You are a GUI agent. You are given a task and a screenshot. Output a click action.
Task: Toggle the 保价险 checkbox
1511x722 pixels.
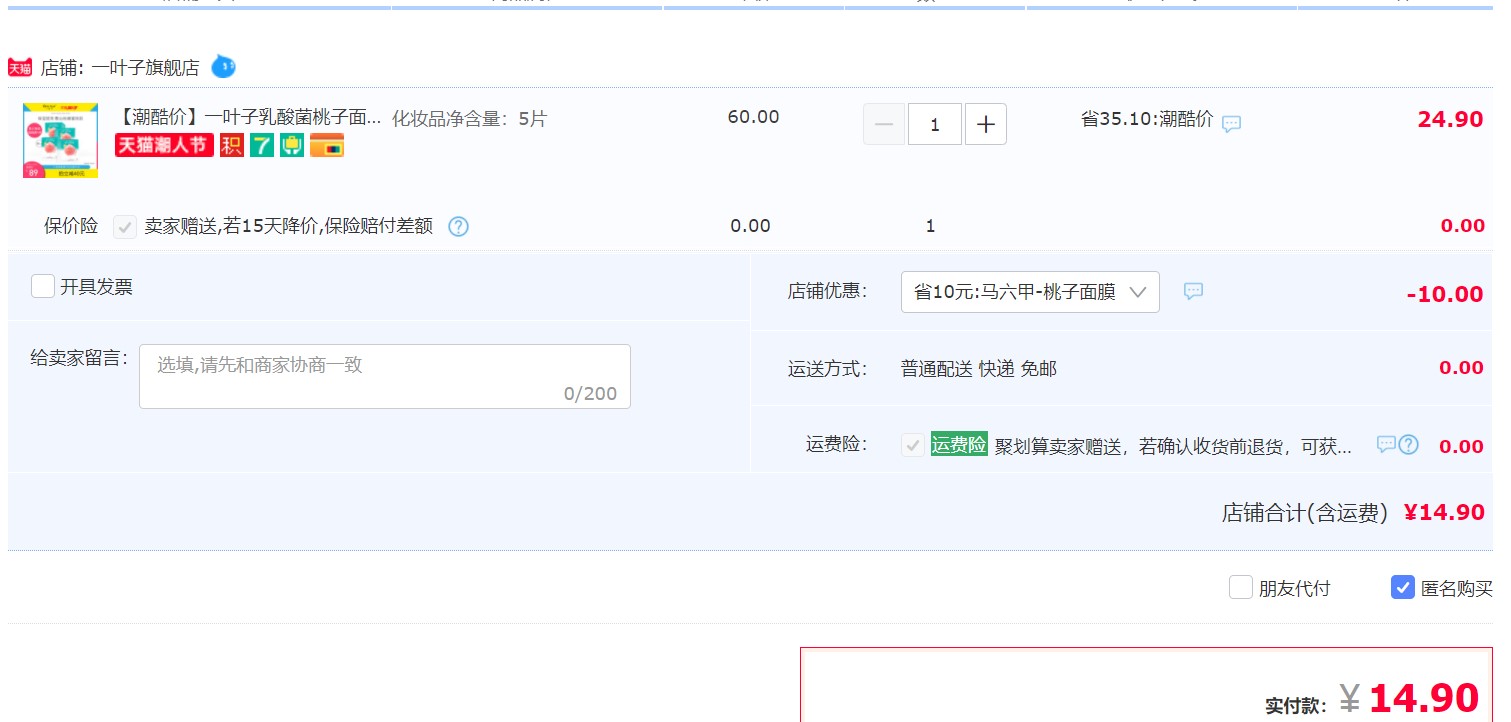click(125, 227)
